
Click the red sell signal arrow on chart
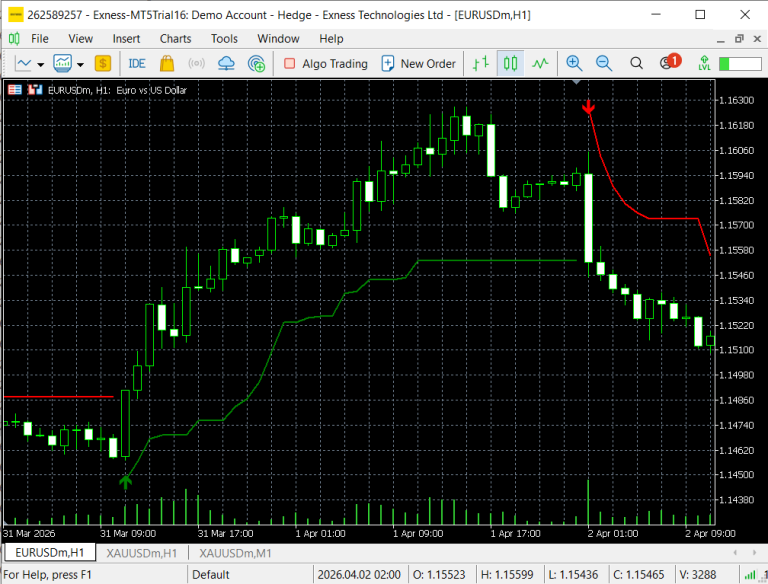[x=588, y=107]
